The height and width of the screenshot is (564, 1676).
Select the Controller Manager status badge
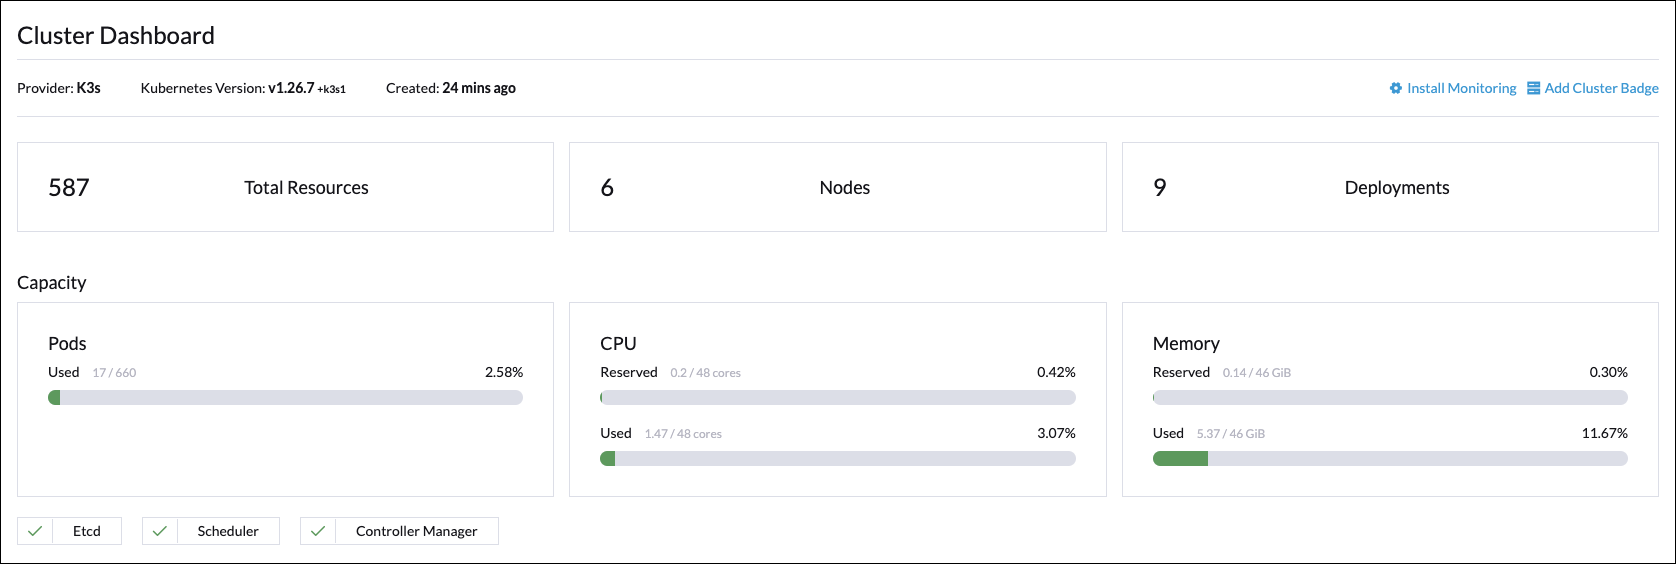pos(399,531)
